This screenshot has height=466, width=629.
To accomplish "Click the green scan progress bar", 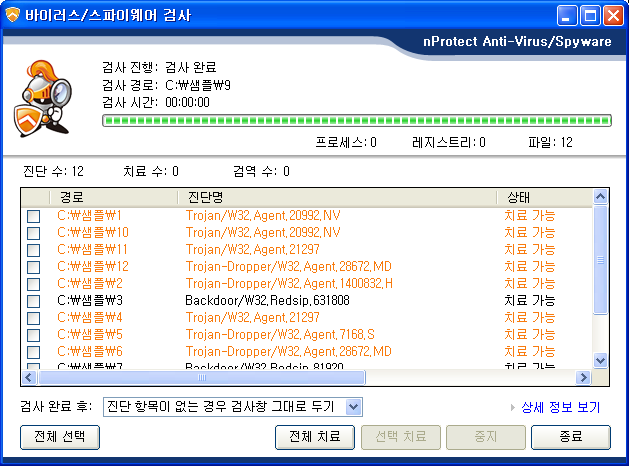I will tap(357, 120).
